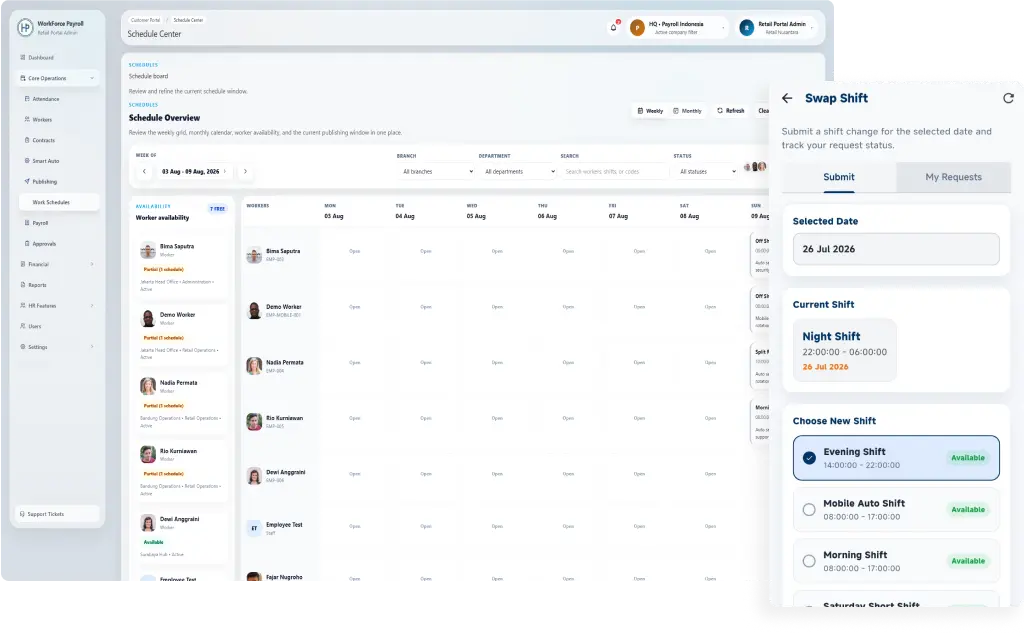
Task: Click the Core Operations folder icon
Action: tap(23, 78)
